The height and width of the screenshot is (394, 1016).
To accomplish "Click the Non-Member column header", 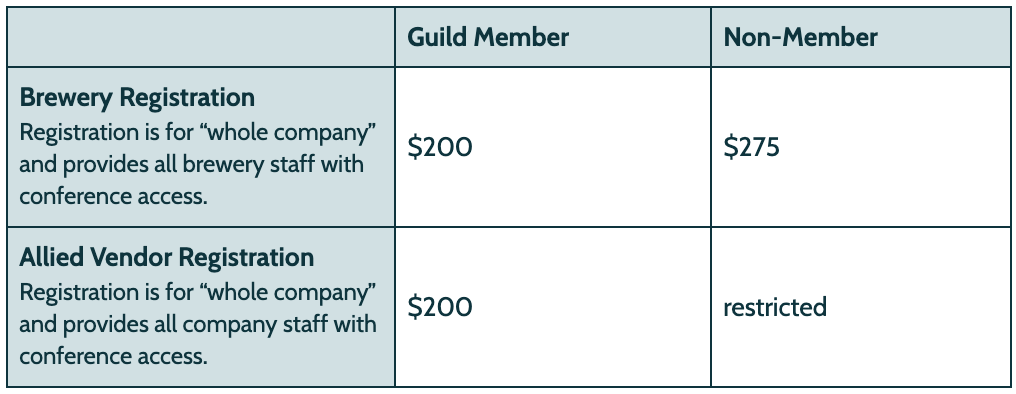I will pos(800,37).
